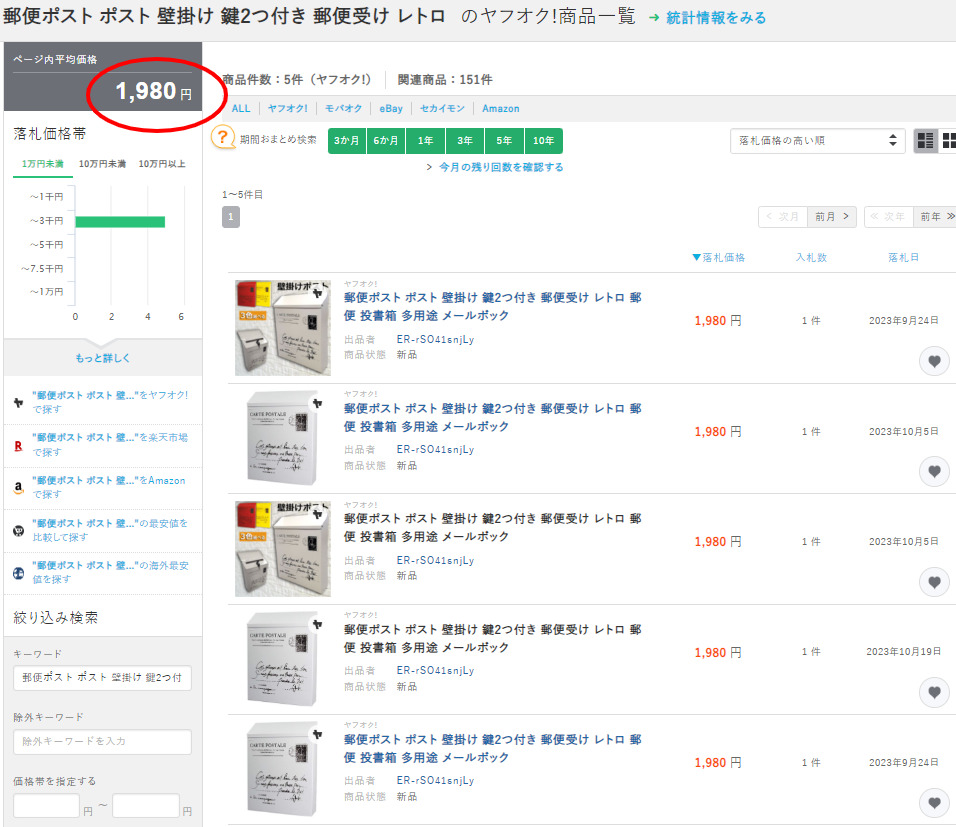Click the 除外キーワード input field

point(102,742)
